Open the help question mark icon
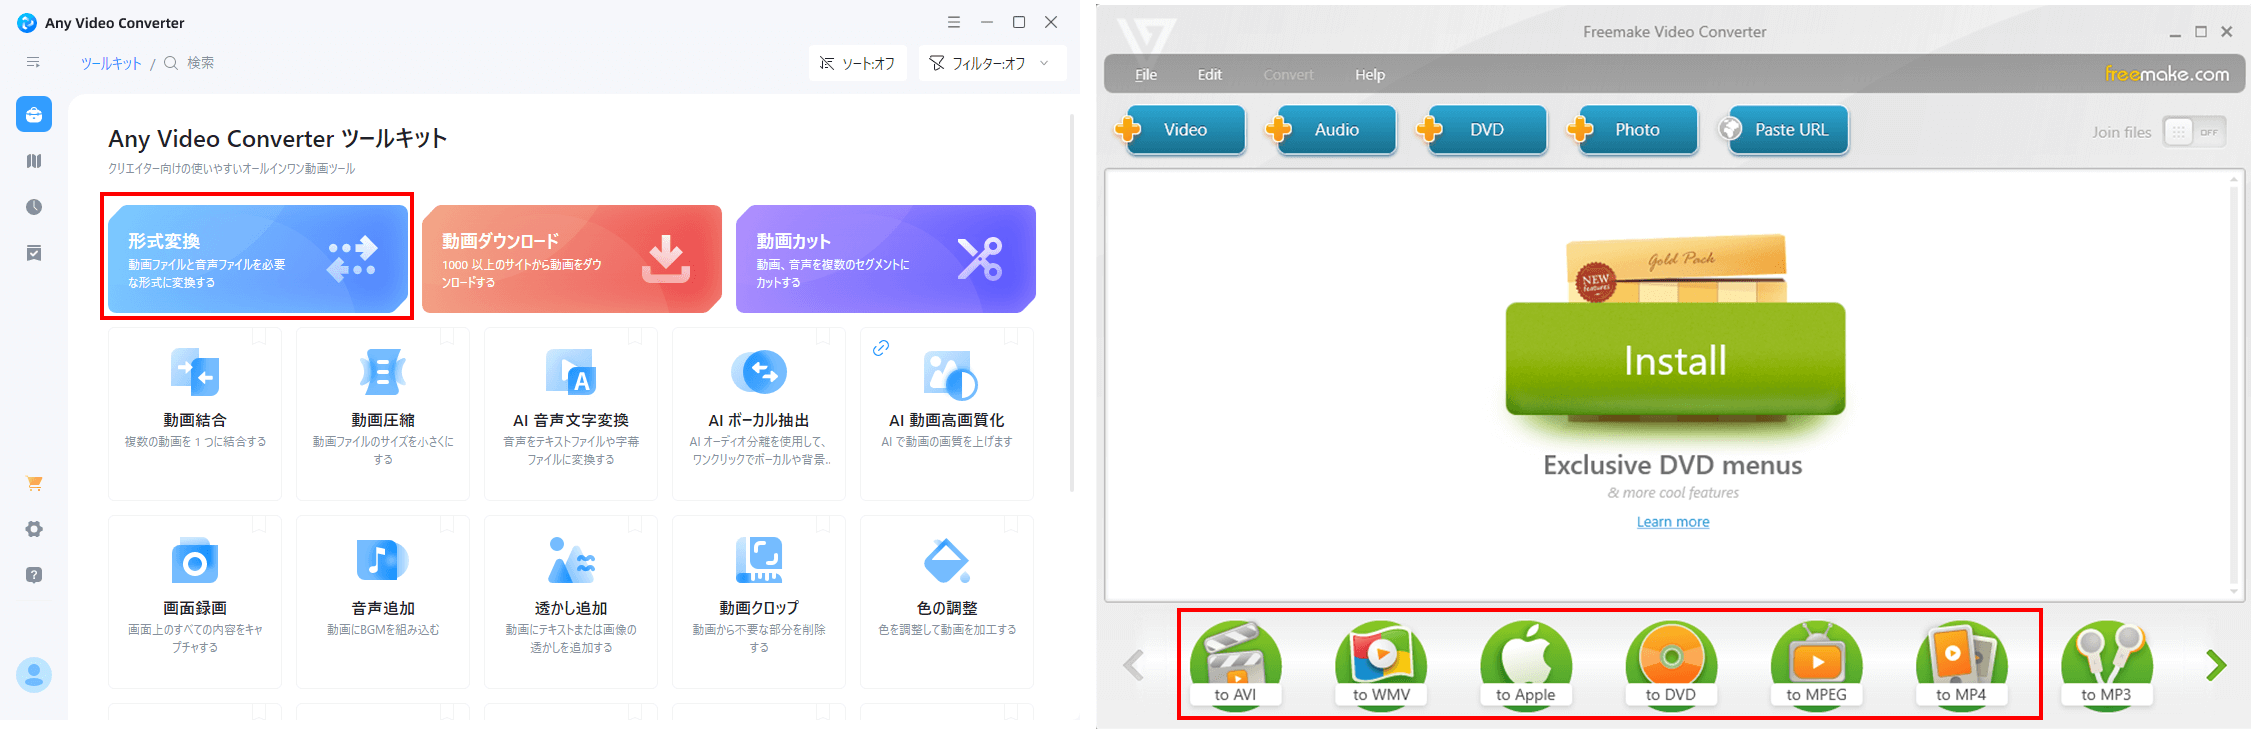The height and width of the screenshot is (729, 2251). (x=34, y=575)
